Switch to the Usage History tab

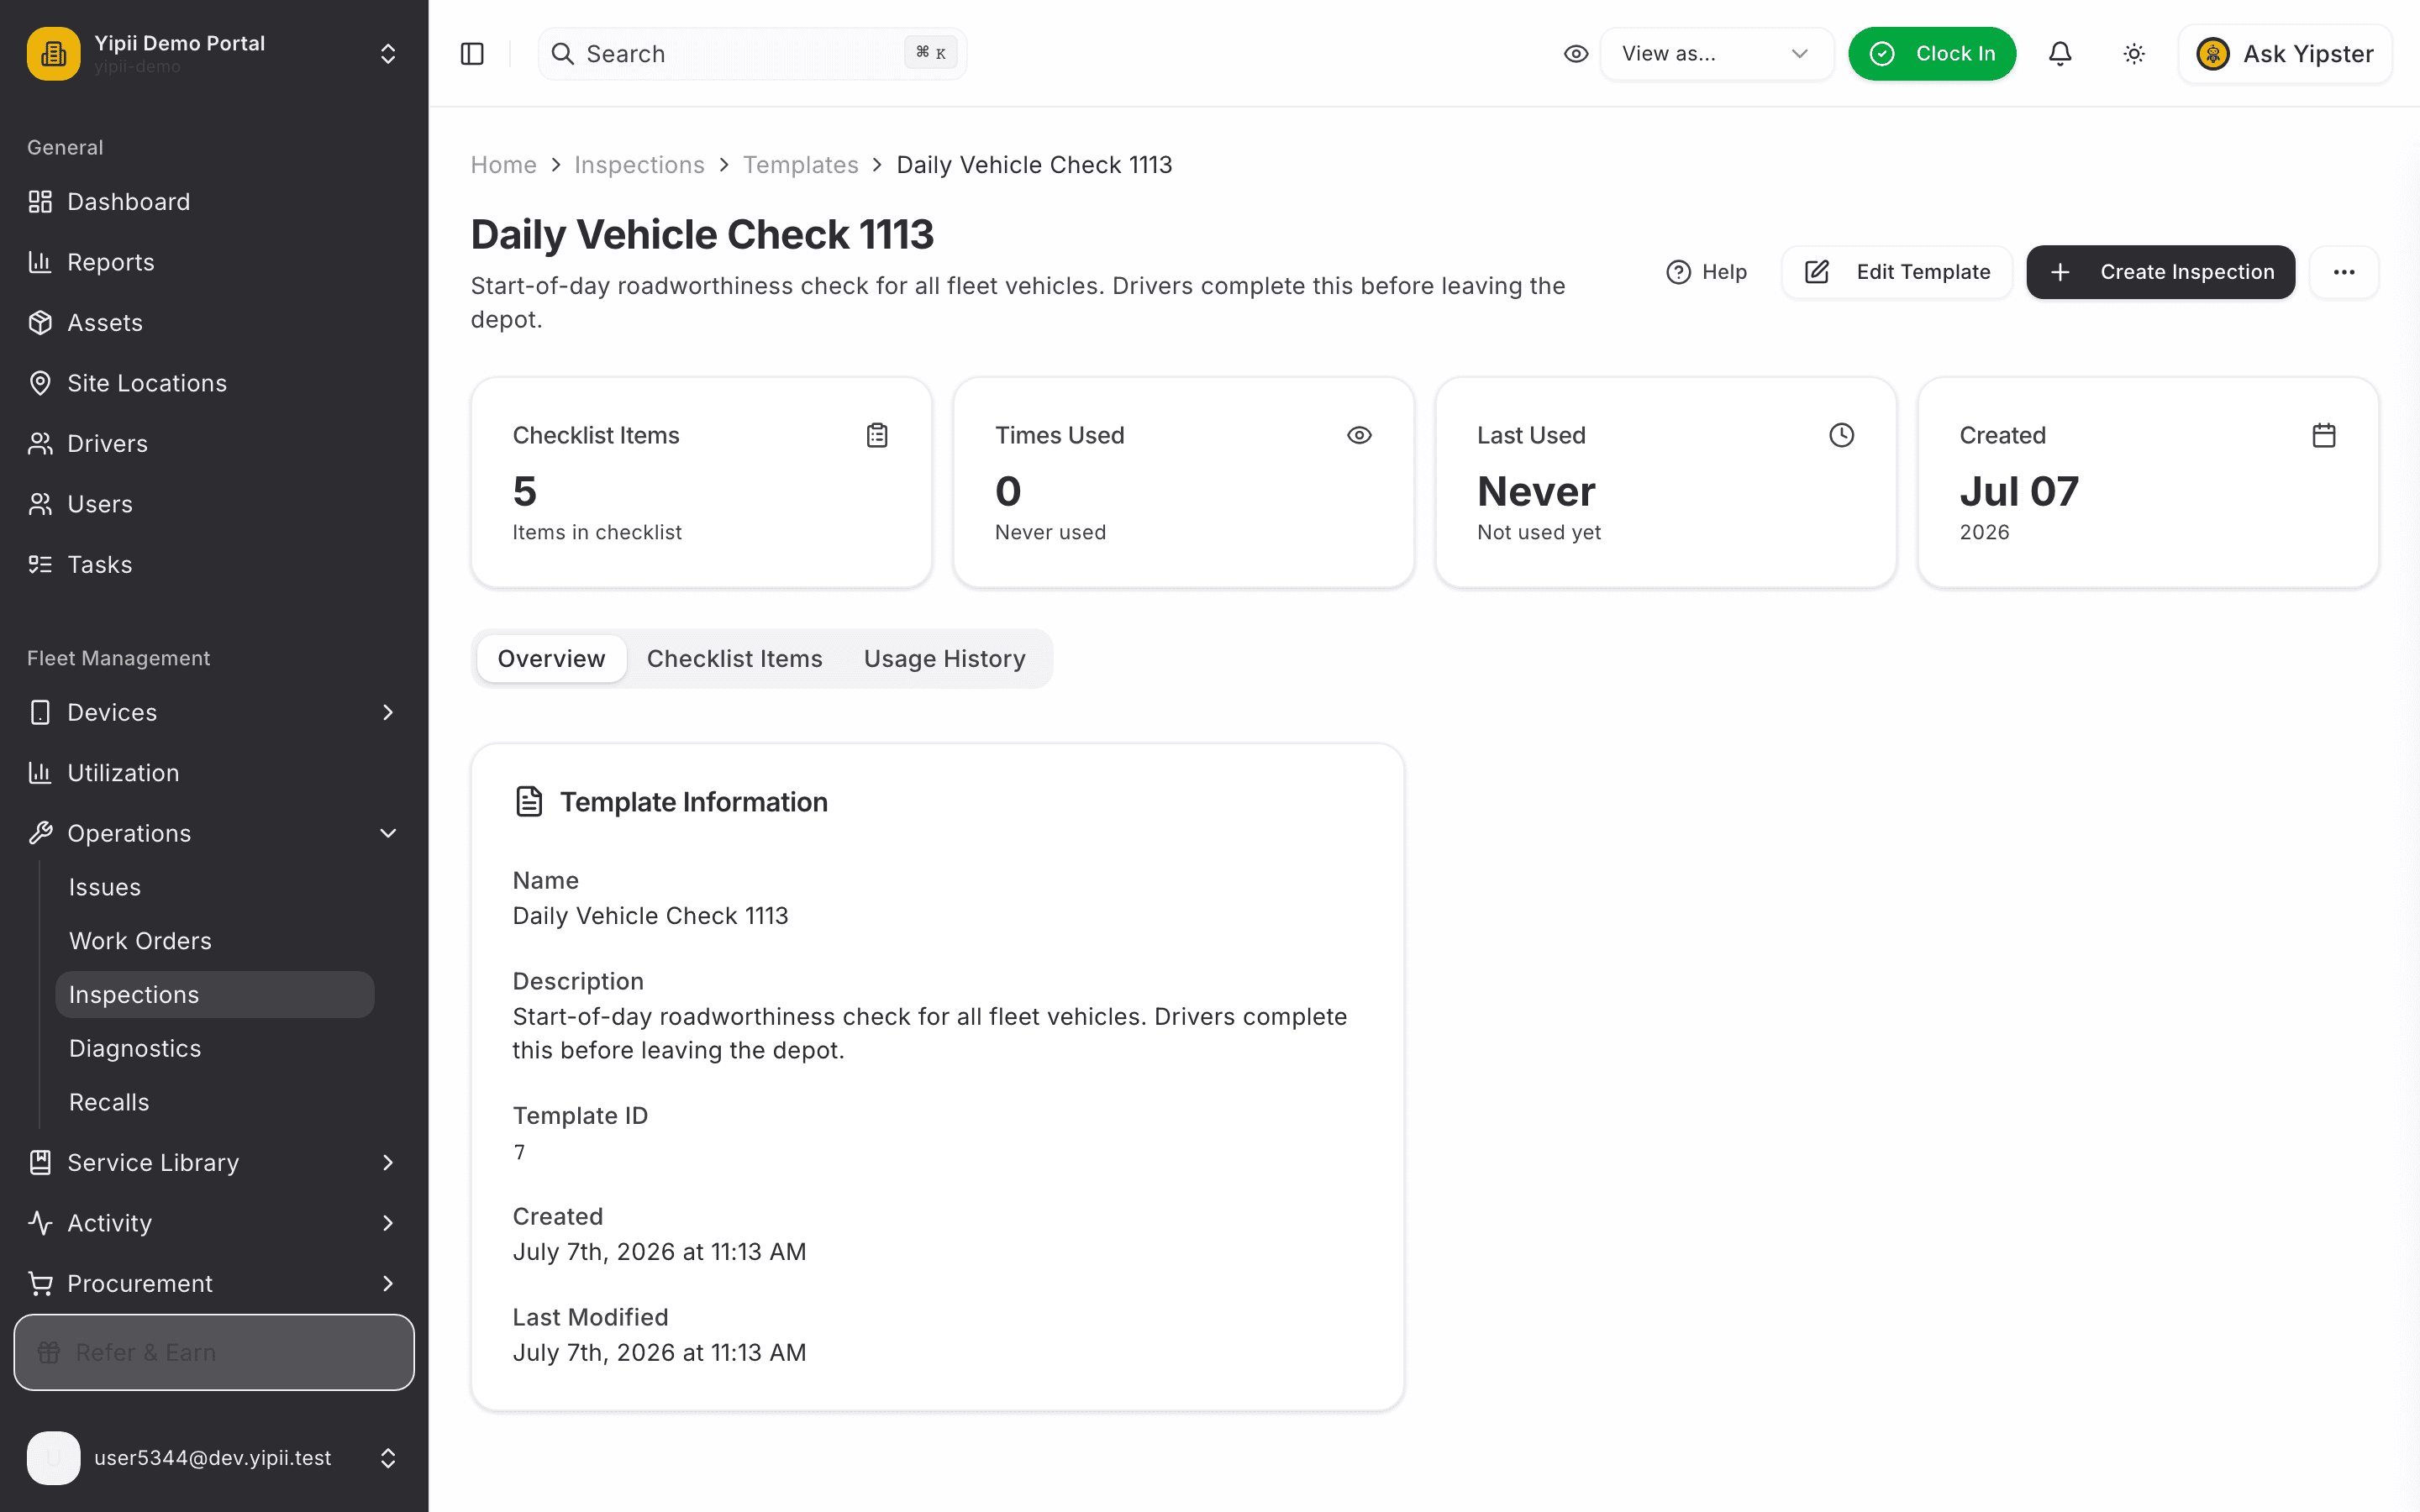pos(945,659)
